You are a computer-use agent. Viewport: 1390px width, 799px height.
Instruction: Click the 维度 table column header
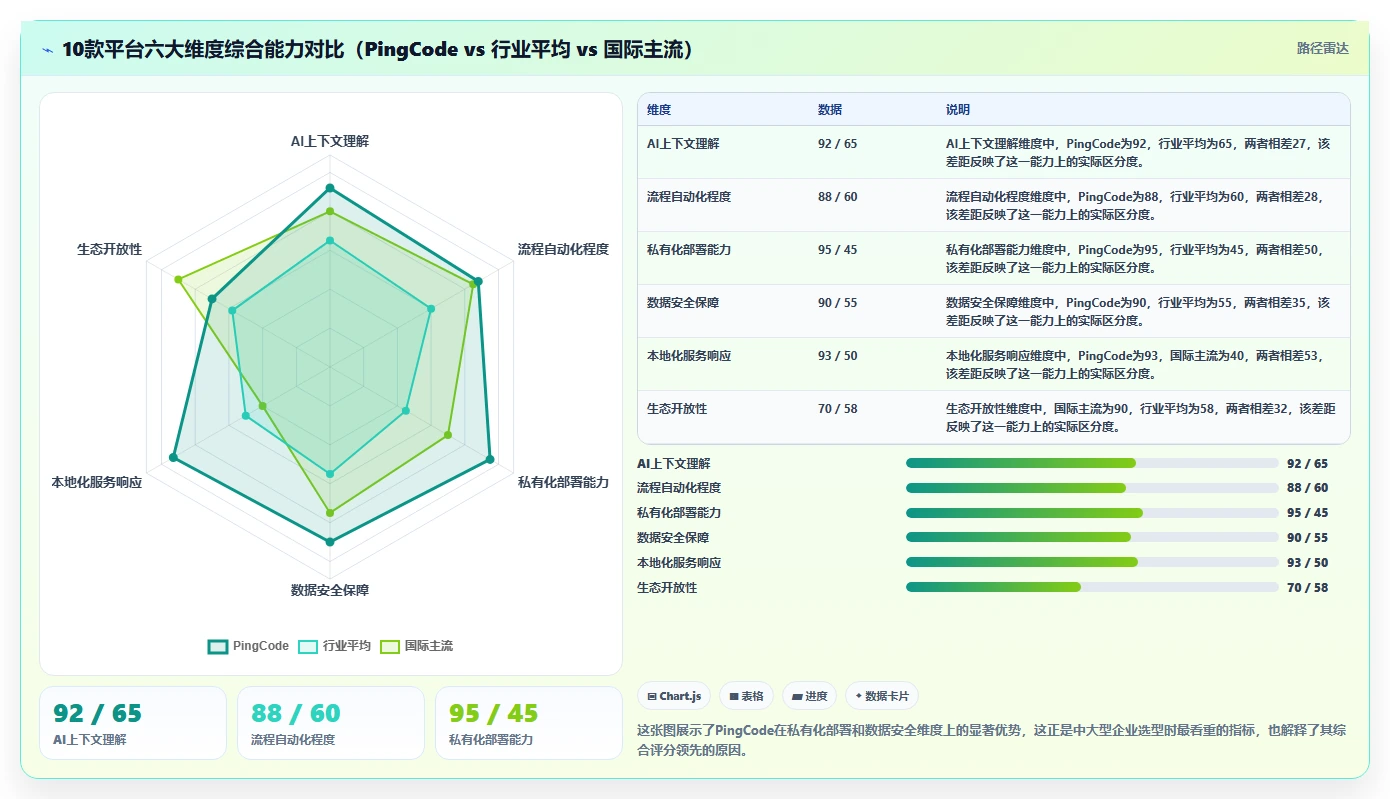click(659, 109)
